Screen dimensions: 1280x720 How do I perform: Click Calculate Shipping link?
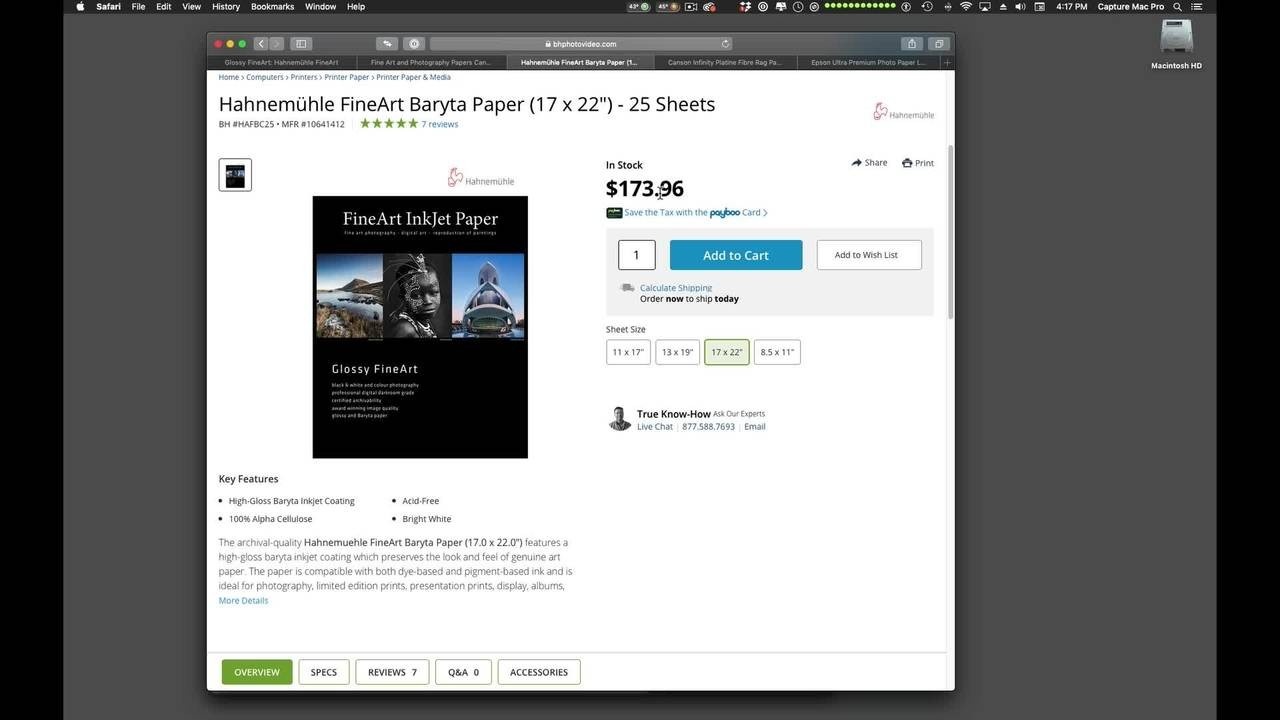676,288
